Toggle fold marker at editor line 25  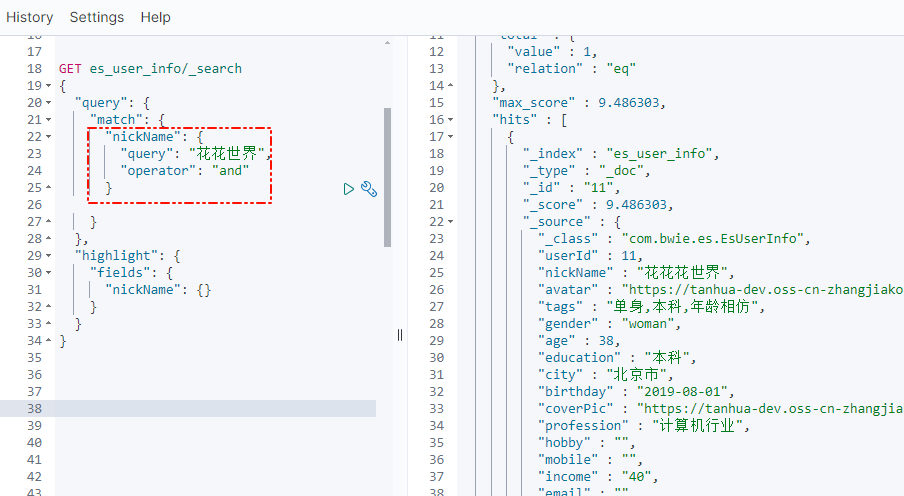[48, 187]
